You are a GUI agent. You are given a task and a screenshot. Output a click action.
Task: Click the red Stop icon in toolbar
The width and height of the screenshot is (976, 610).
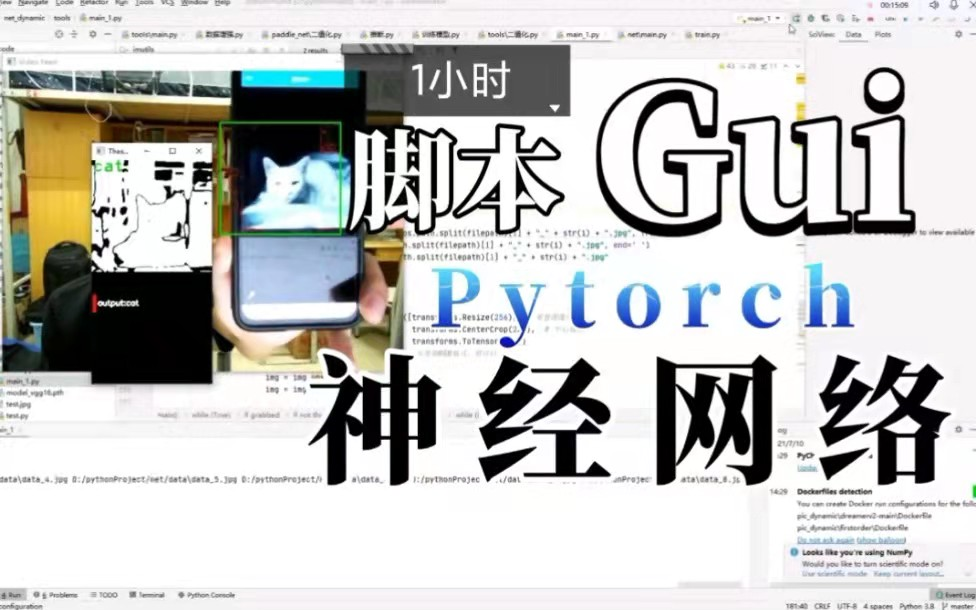871,19
